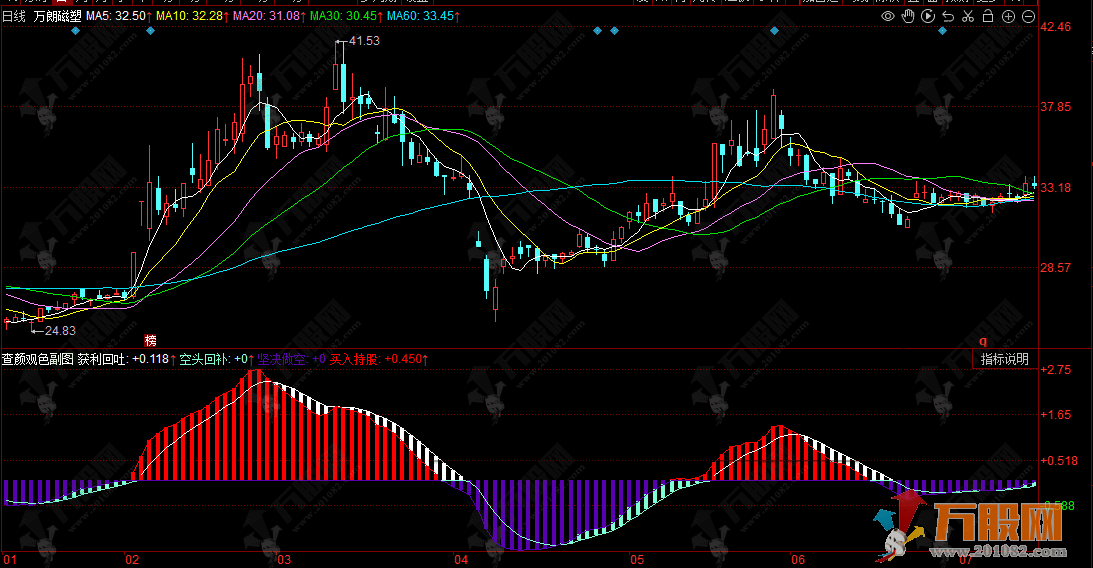
Task: Click the 坚决做空: +0 value
Action: coord(291,359)
